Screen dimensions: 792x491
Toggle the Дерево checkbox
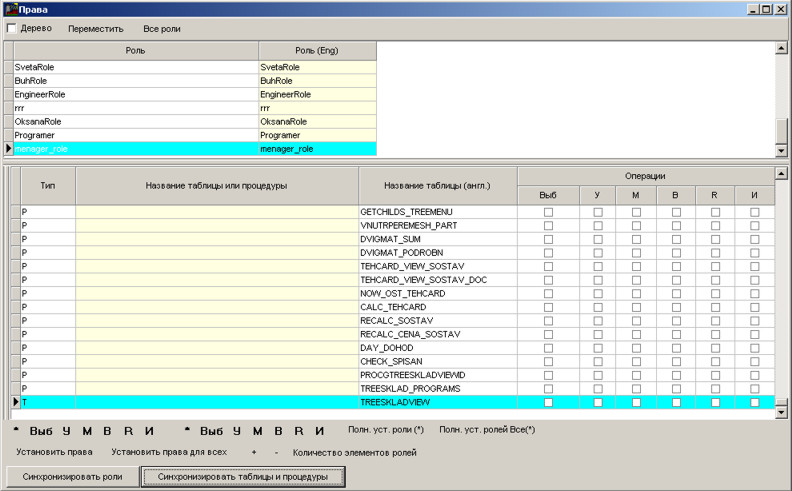point(12,28)
